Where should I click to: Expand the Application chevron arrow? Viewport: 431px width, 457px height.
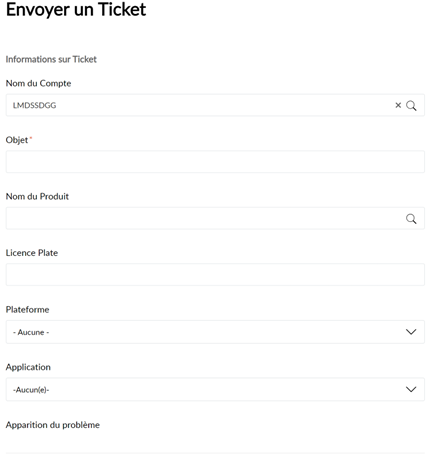coord(411,389)
